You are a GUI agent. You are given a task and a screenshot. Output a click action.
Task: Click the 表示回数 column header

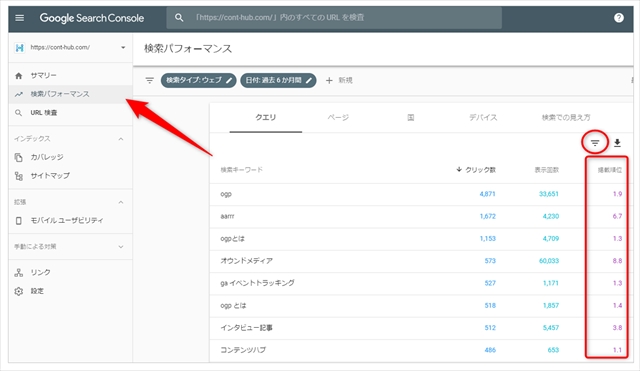(547, 170)
